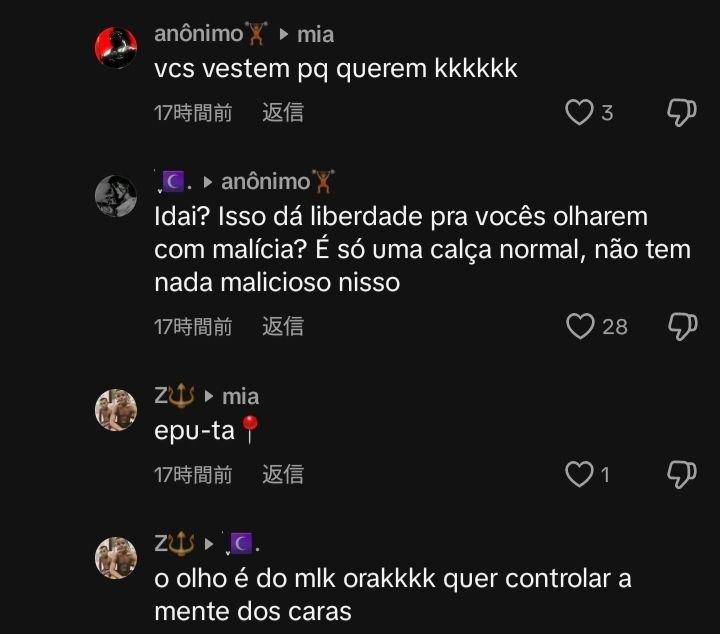720x634 pixels.
Task: Open moon-emoji mention in last comment
Action: pyautogui.click(x=242, y=544)
